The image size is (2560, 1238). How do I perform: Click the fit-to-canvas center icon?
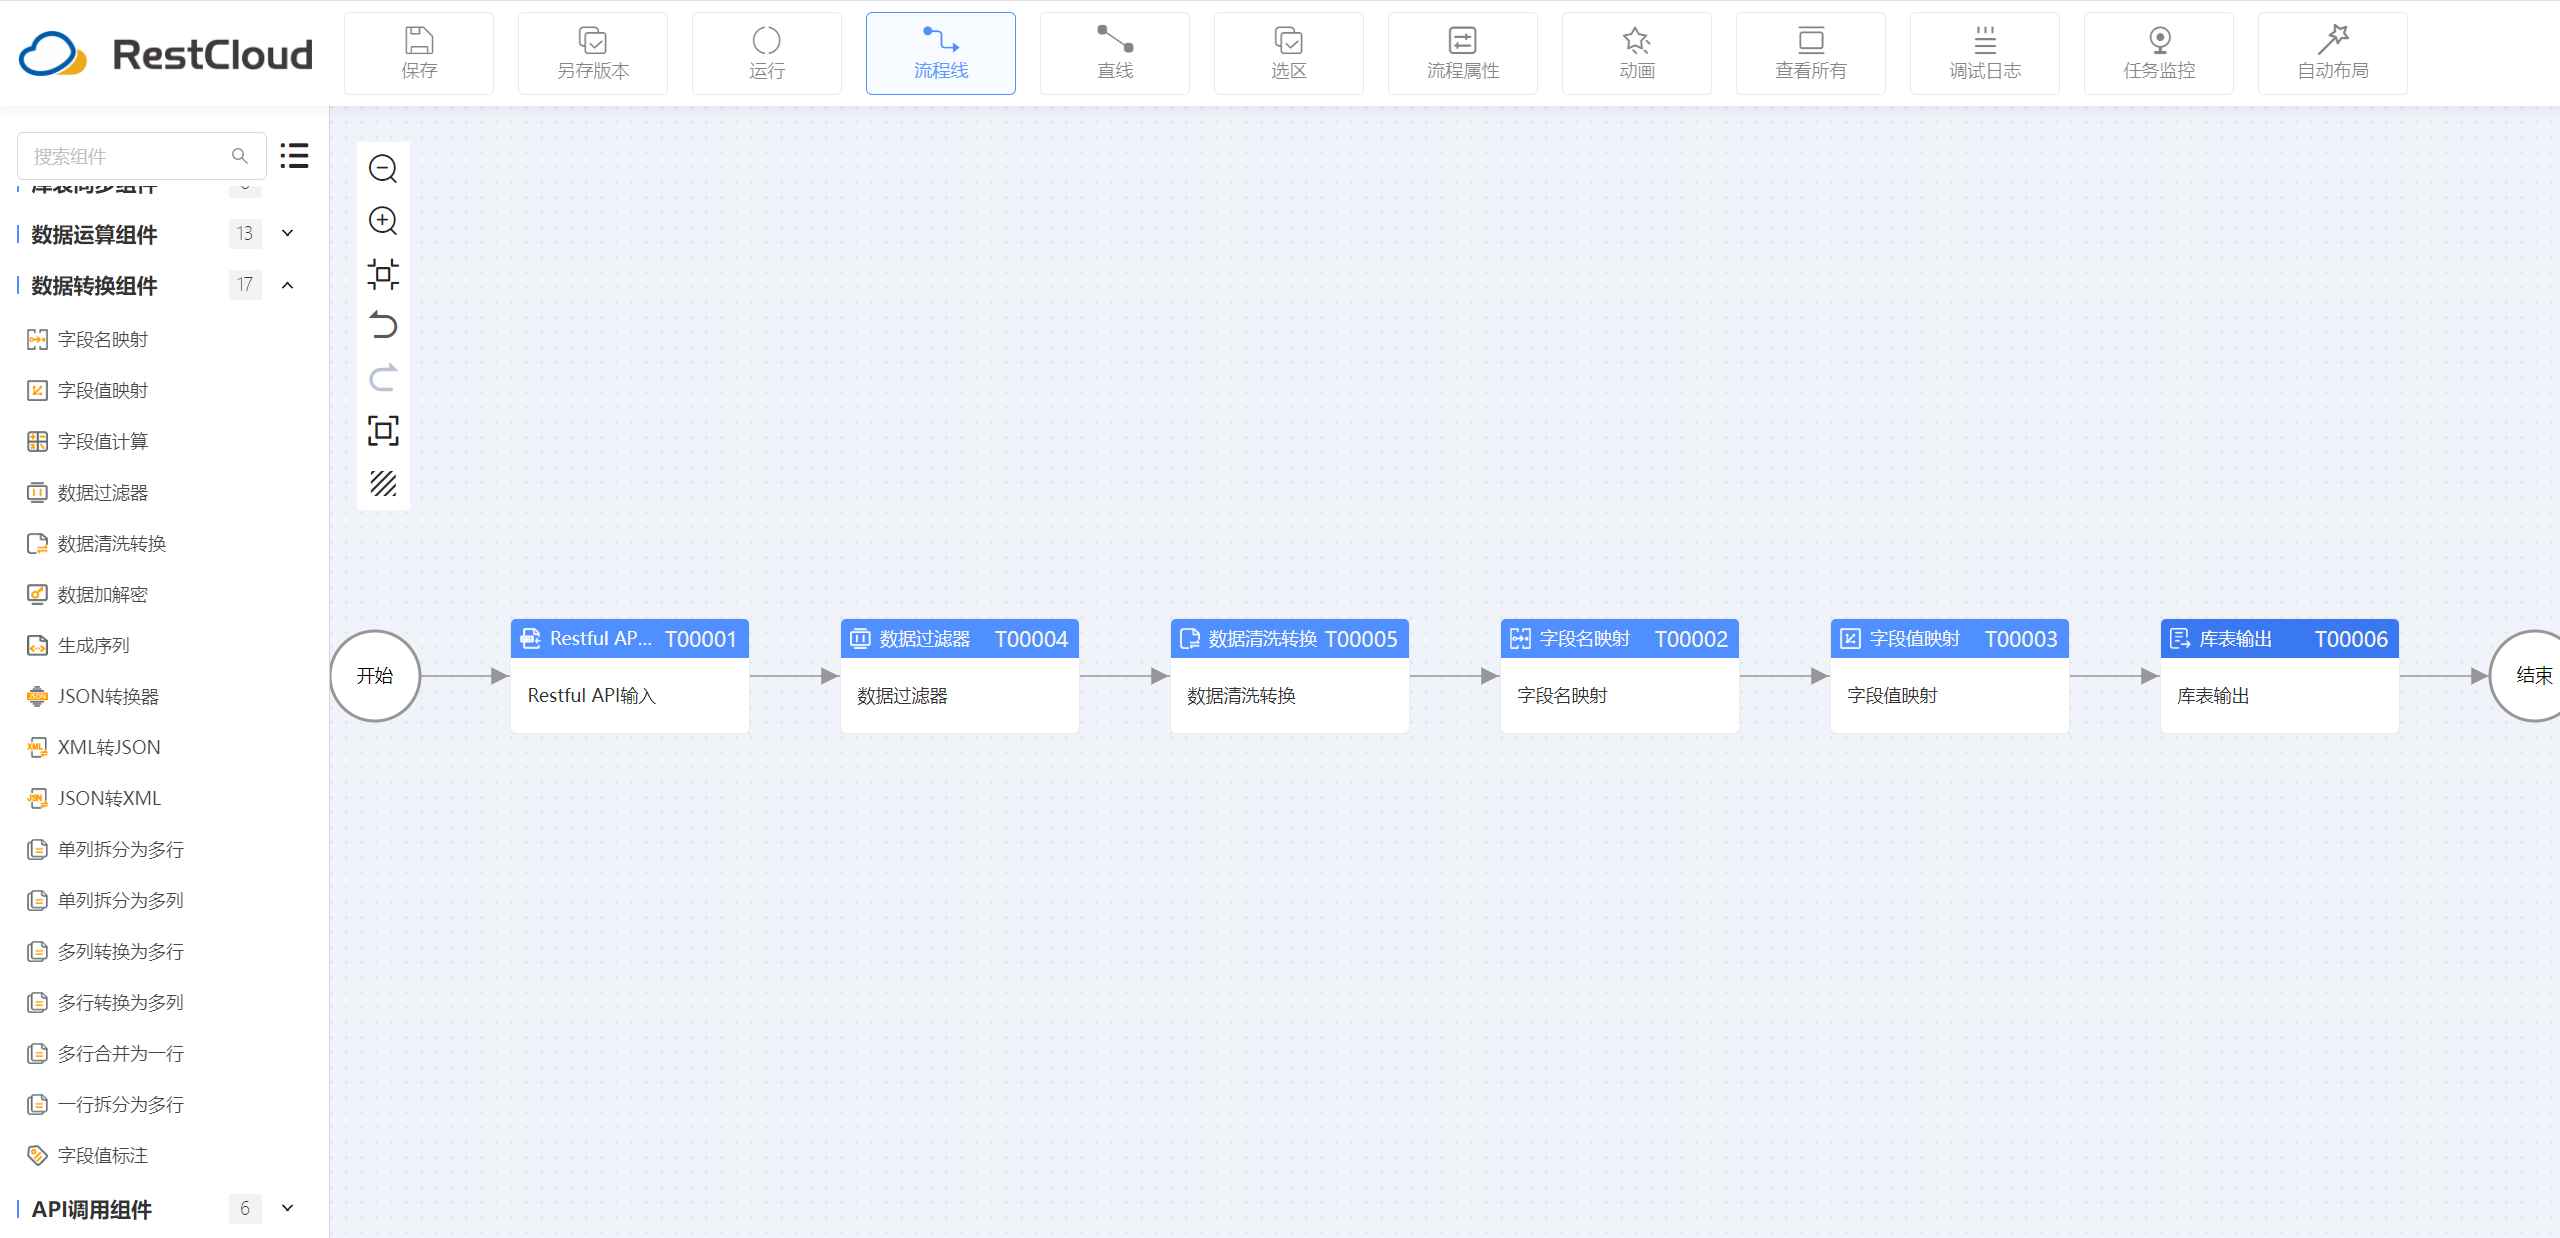pos(383,273)
